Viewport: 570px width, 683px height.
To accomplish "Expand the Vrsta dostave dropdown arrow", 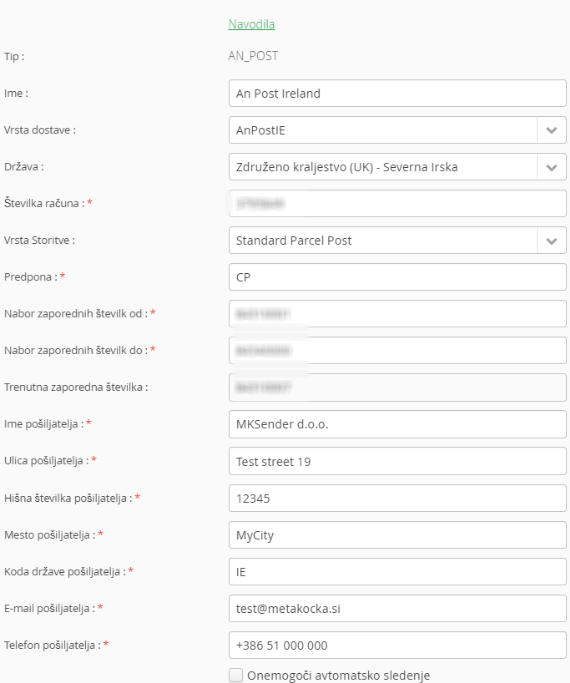I will coord(551,130).
